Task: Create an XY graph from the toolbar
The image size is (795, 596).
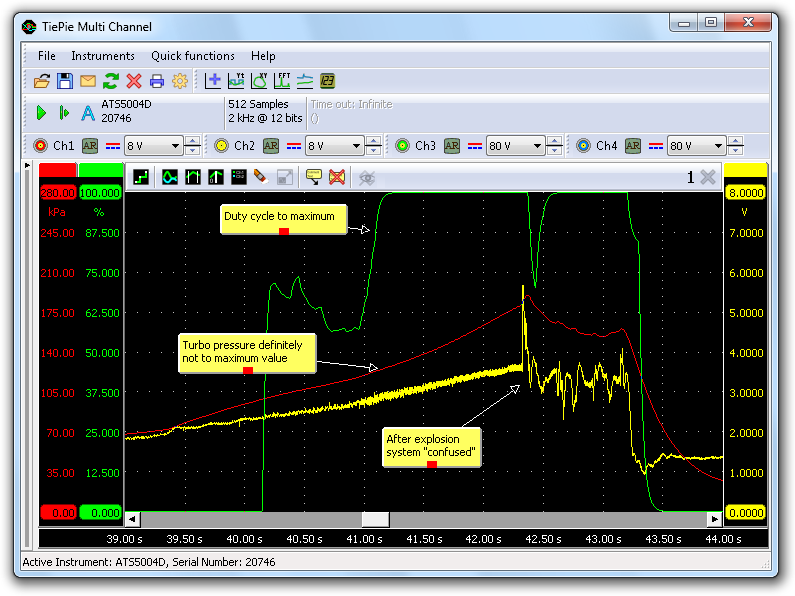Action: [x=259, y=81]
